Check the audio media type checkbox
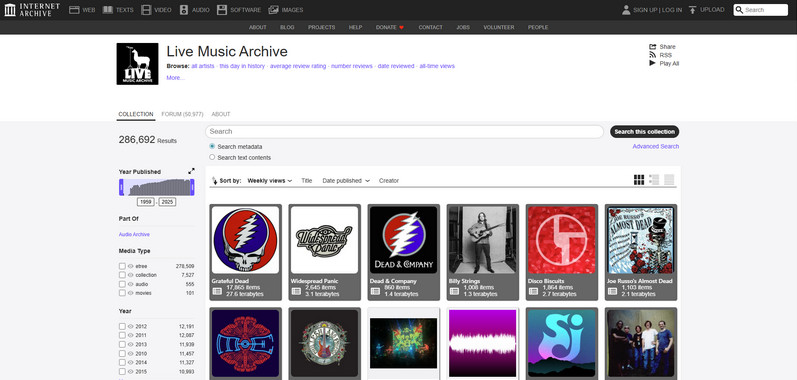797x380 pixels. pos(122,284)
